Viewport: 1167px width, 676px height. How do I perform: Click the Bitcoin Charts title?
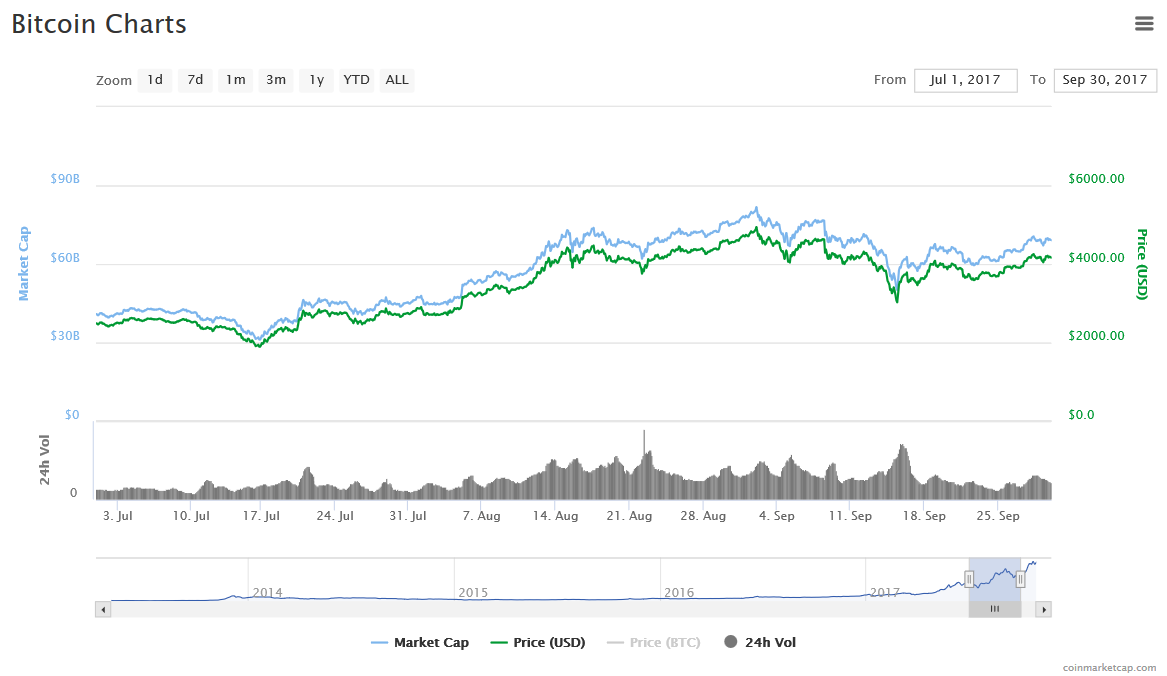[99, 24]
